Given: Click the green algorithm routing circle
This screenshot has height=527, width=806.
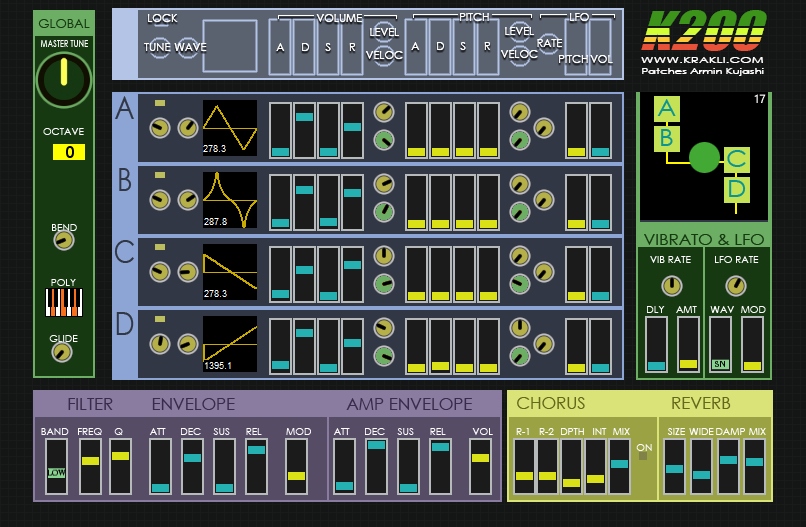Looking at the screenshot, I should click(x=705, y=157).
